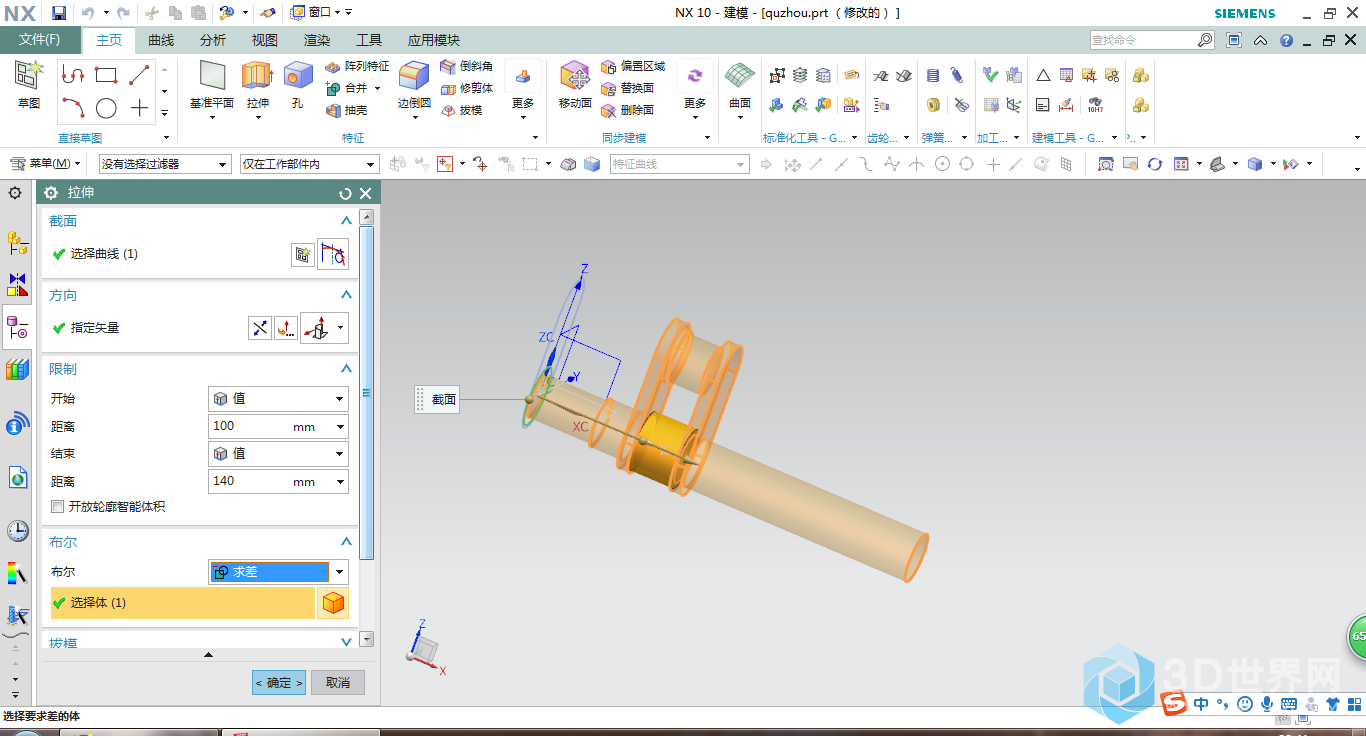Click the 替换面 replace face tool
Screen dimensions: 1366x738
tap(628, 88)
